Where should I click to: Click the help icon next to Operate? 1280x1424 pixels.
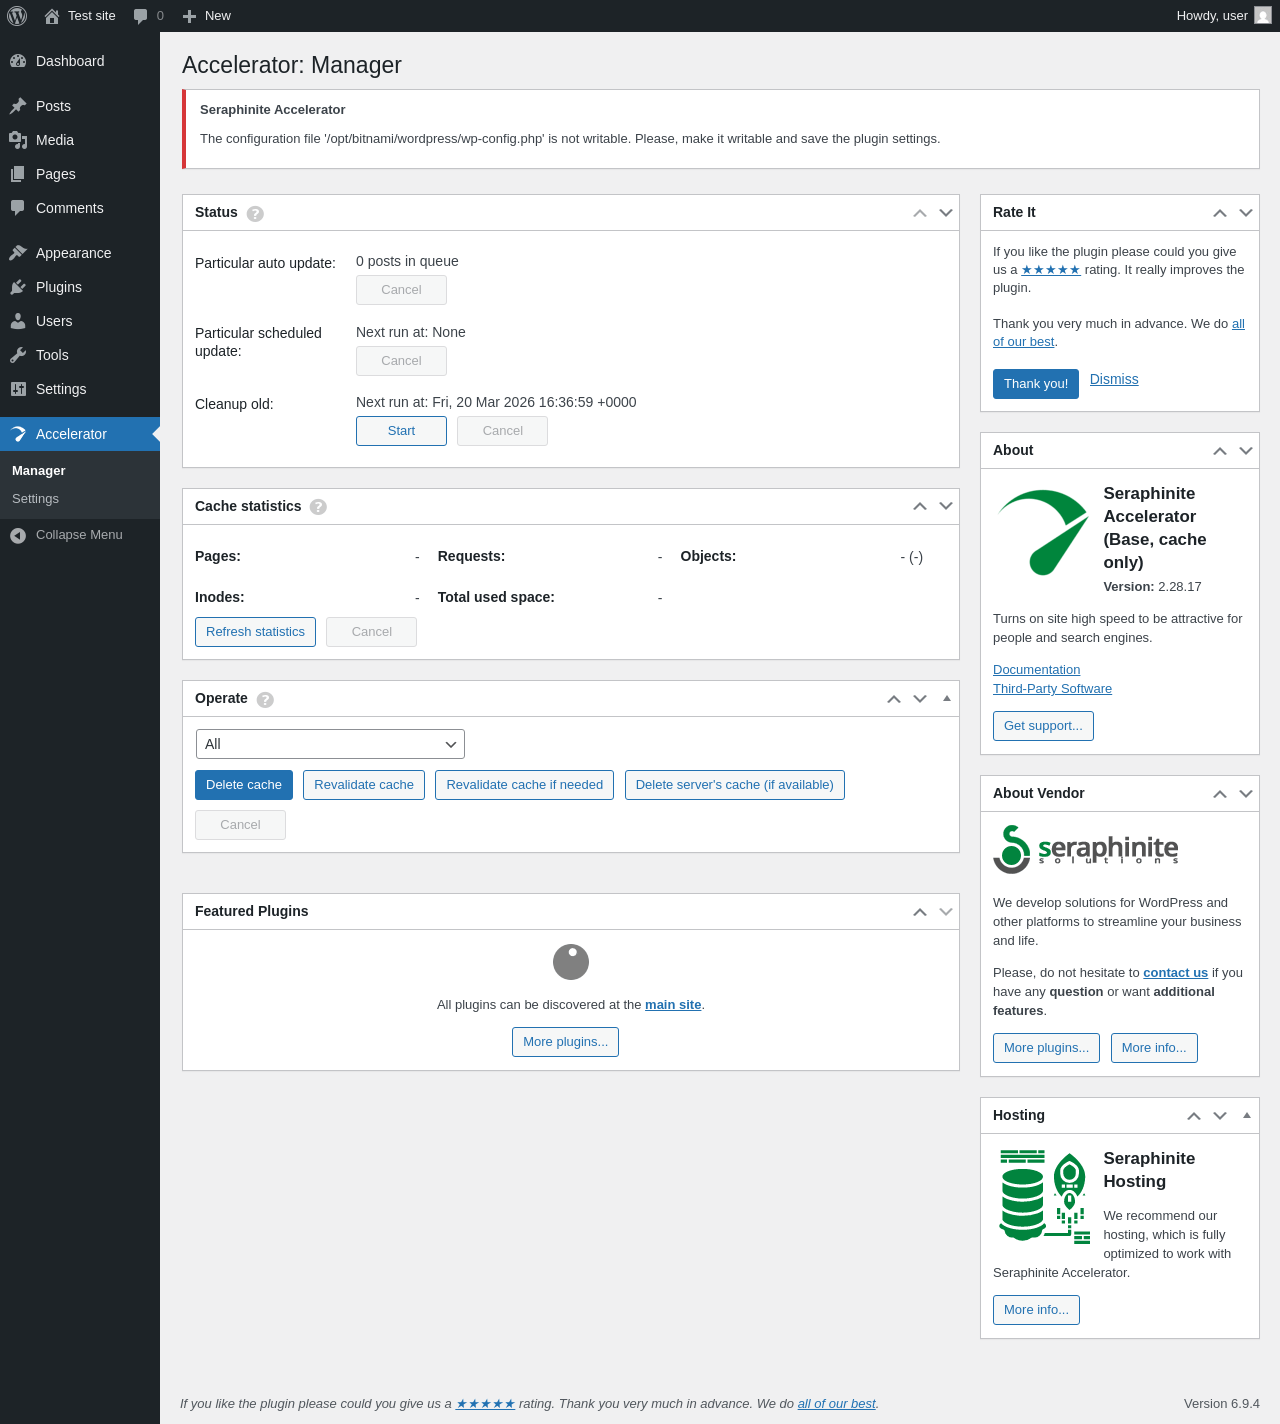(x=265, y=700)
